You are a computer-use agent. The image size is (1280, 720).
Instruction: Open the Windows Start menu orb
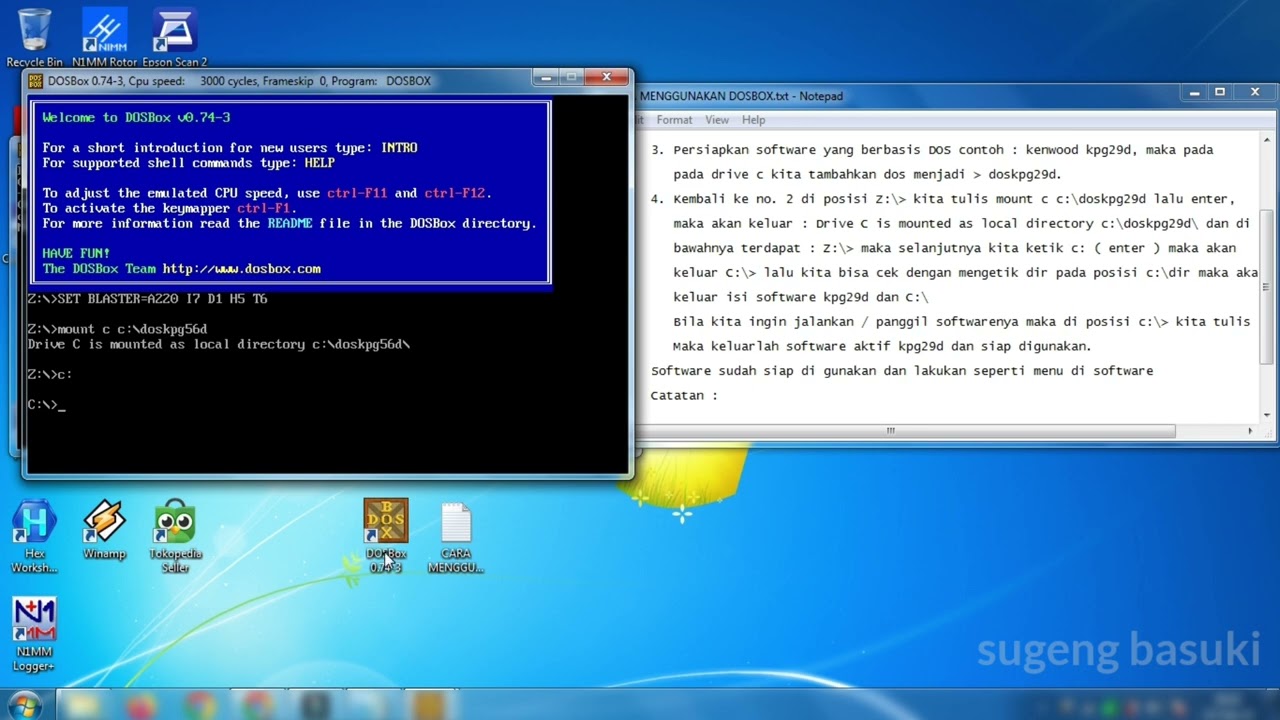pos(24,705)
